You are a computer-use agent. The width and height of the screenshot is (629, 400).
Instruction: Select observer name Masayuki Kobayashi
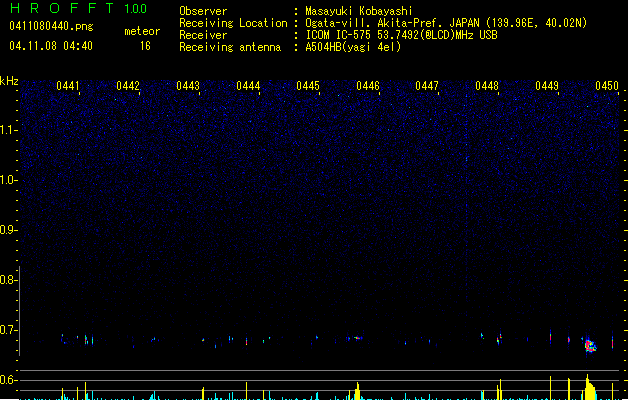coord(359,11)
